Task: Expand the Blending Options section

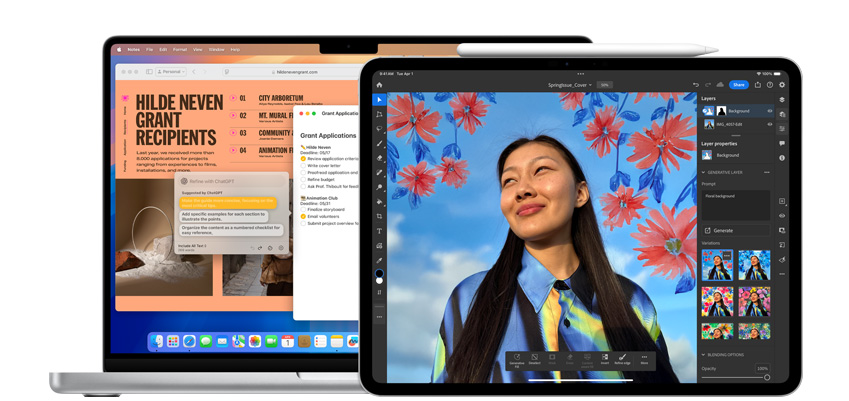Action: (x=703, y=355)
